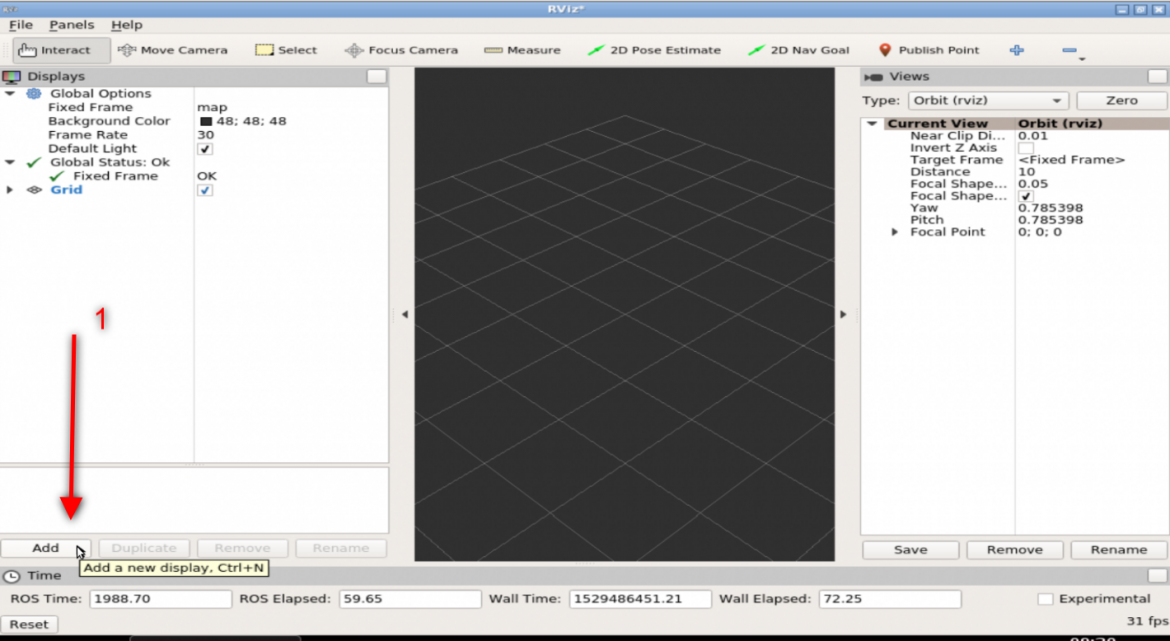Expand the Focal Point property
The image size is (1170, 641).
pos(895,232)
